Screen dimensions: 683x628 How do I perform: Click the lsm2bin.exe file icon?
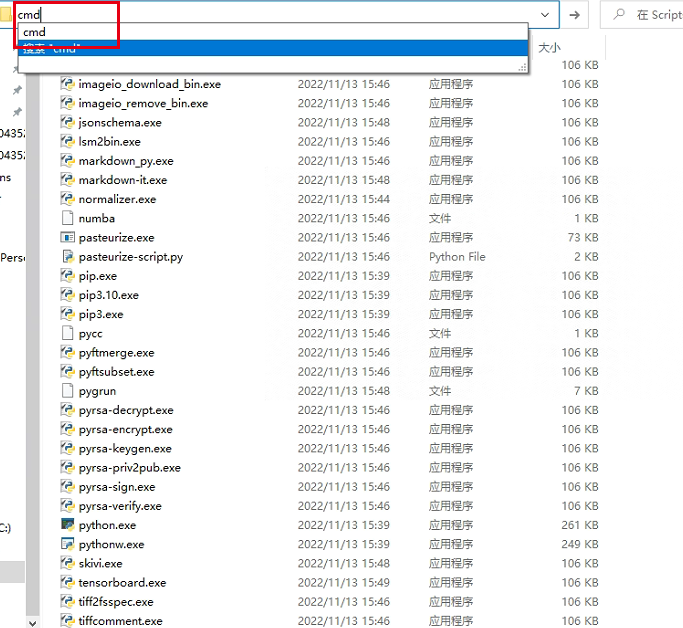point(68,141)
